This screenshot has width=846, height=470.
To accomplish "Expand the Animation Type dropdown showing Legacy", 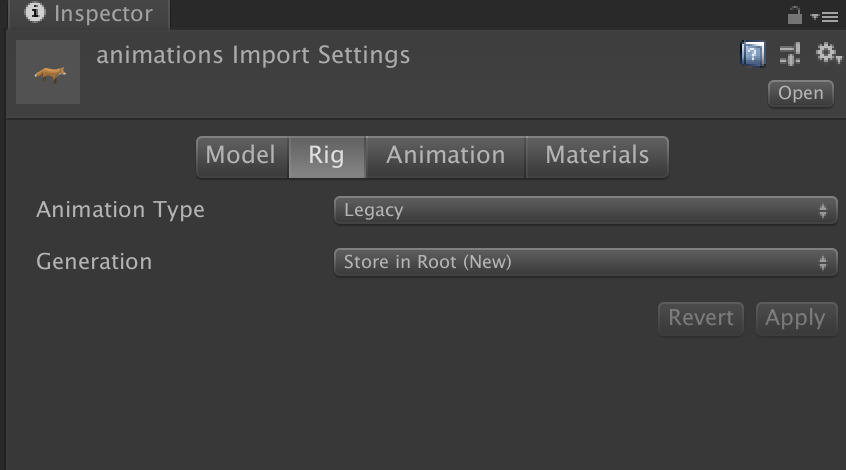I will coord(585,210).
